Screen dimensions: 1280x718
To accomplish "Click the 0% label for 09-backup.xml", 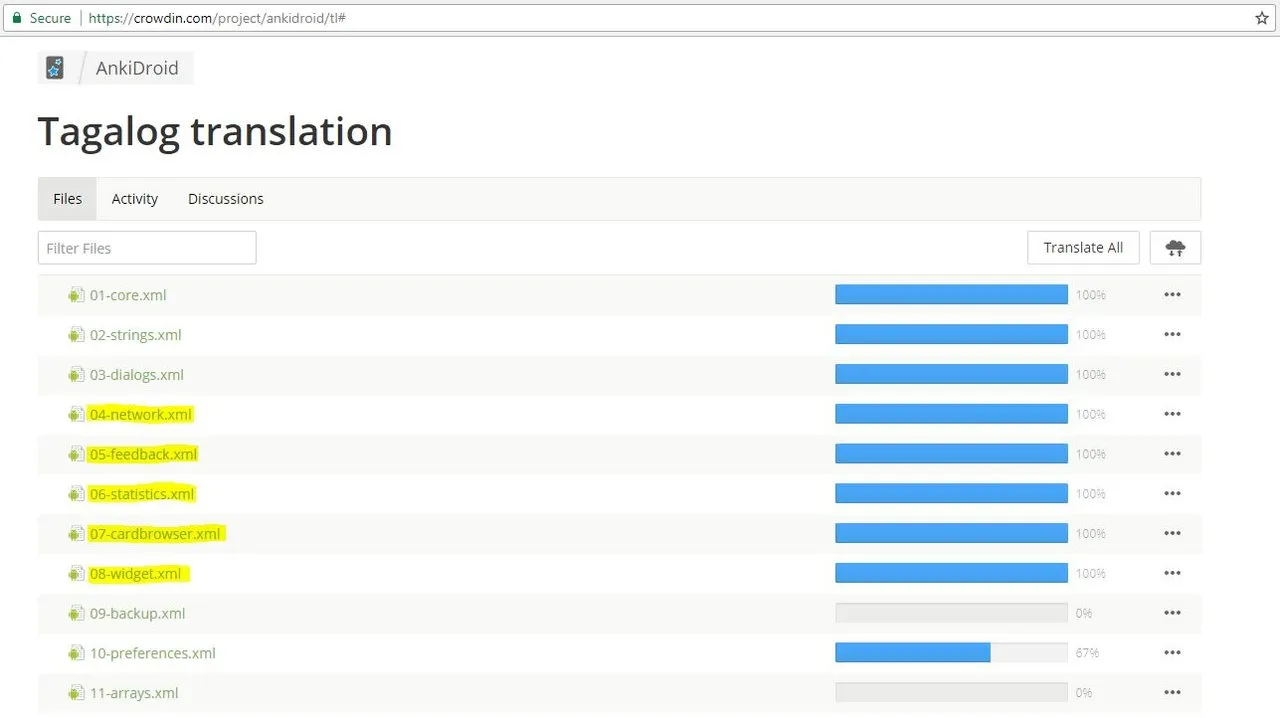I will pyautogui.click(x=1084, y=613).
